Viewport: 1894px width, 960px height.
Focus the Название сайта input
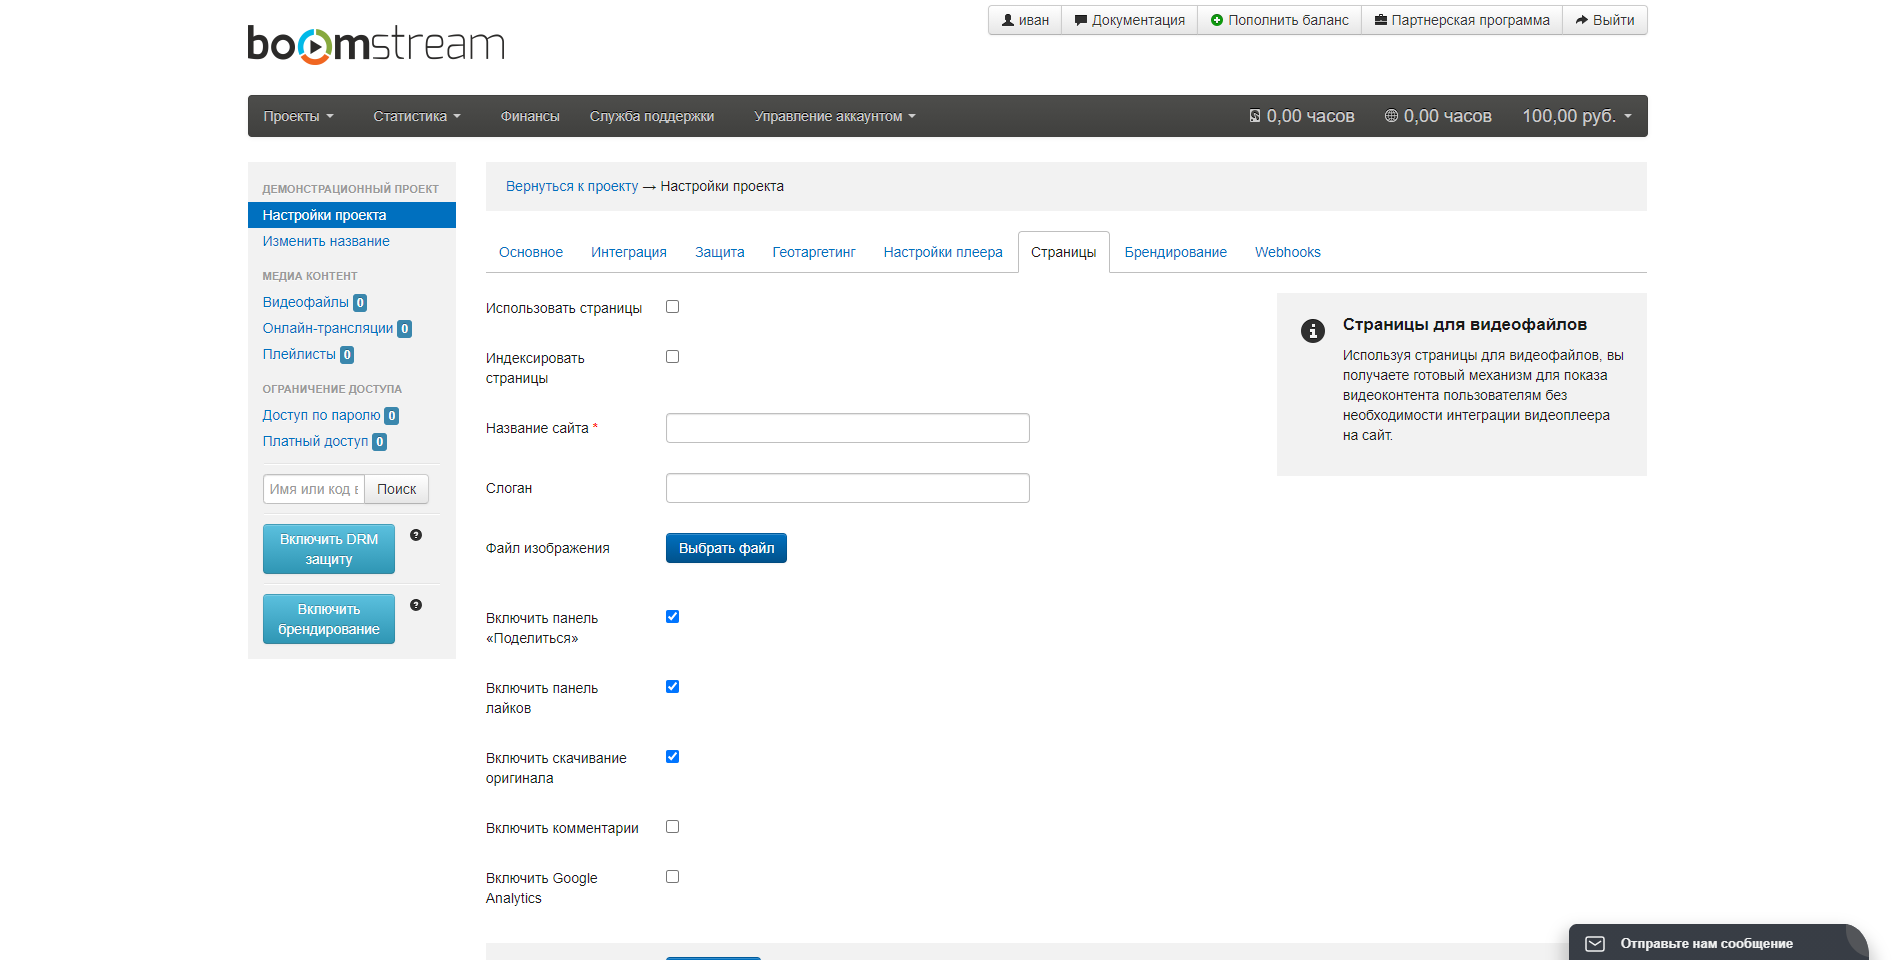pos(848,428)
